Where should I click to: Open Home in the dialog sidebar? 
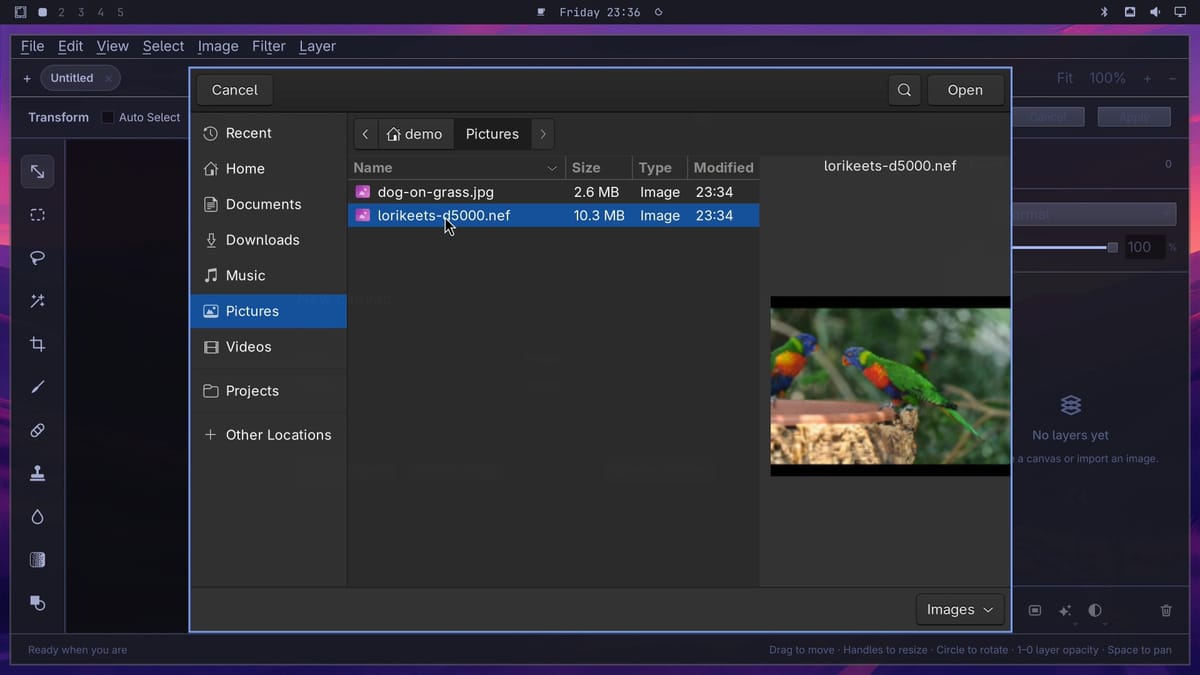[x=268, y=169]
